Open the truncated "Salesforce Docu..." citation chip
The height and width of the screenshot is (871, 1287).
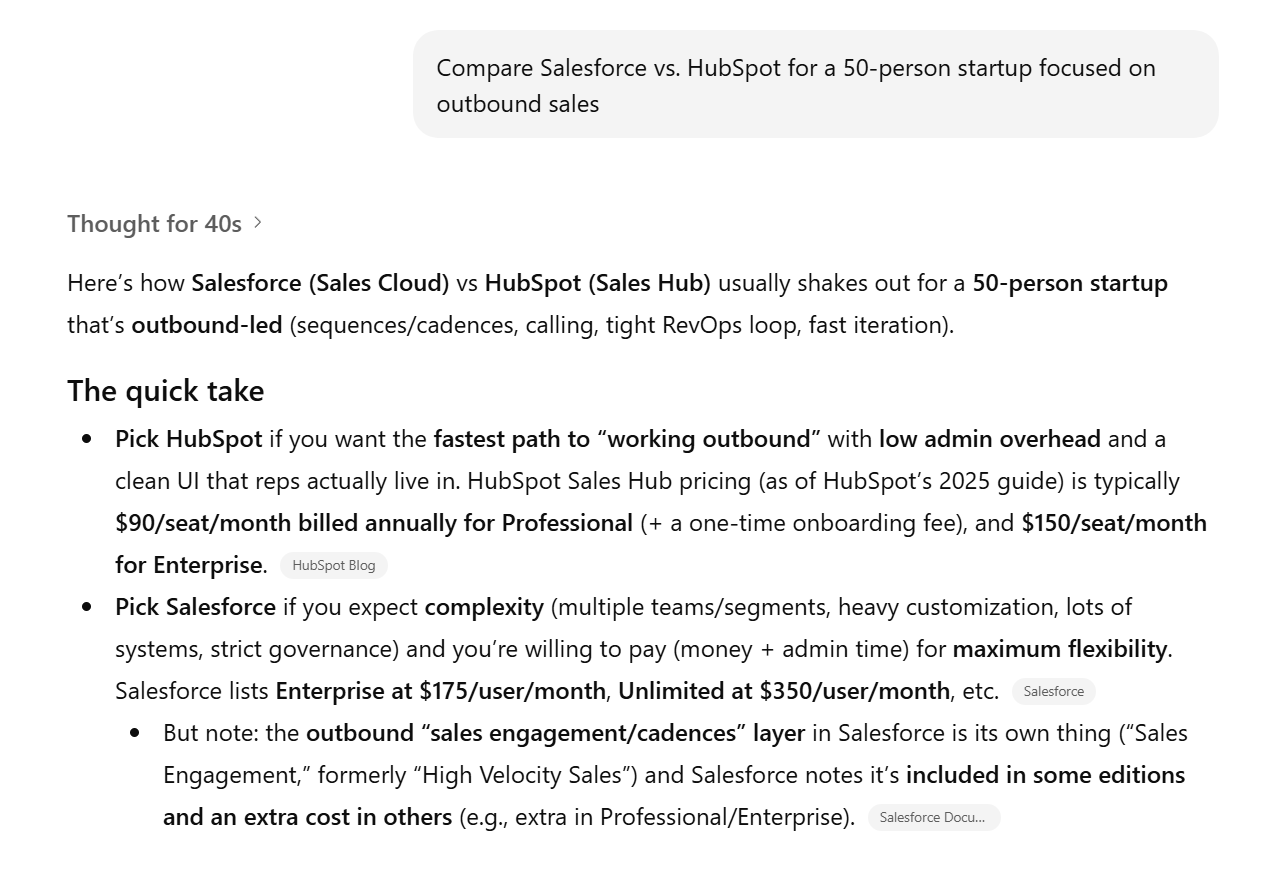933,817
